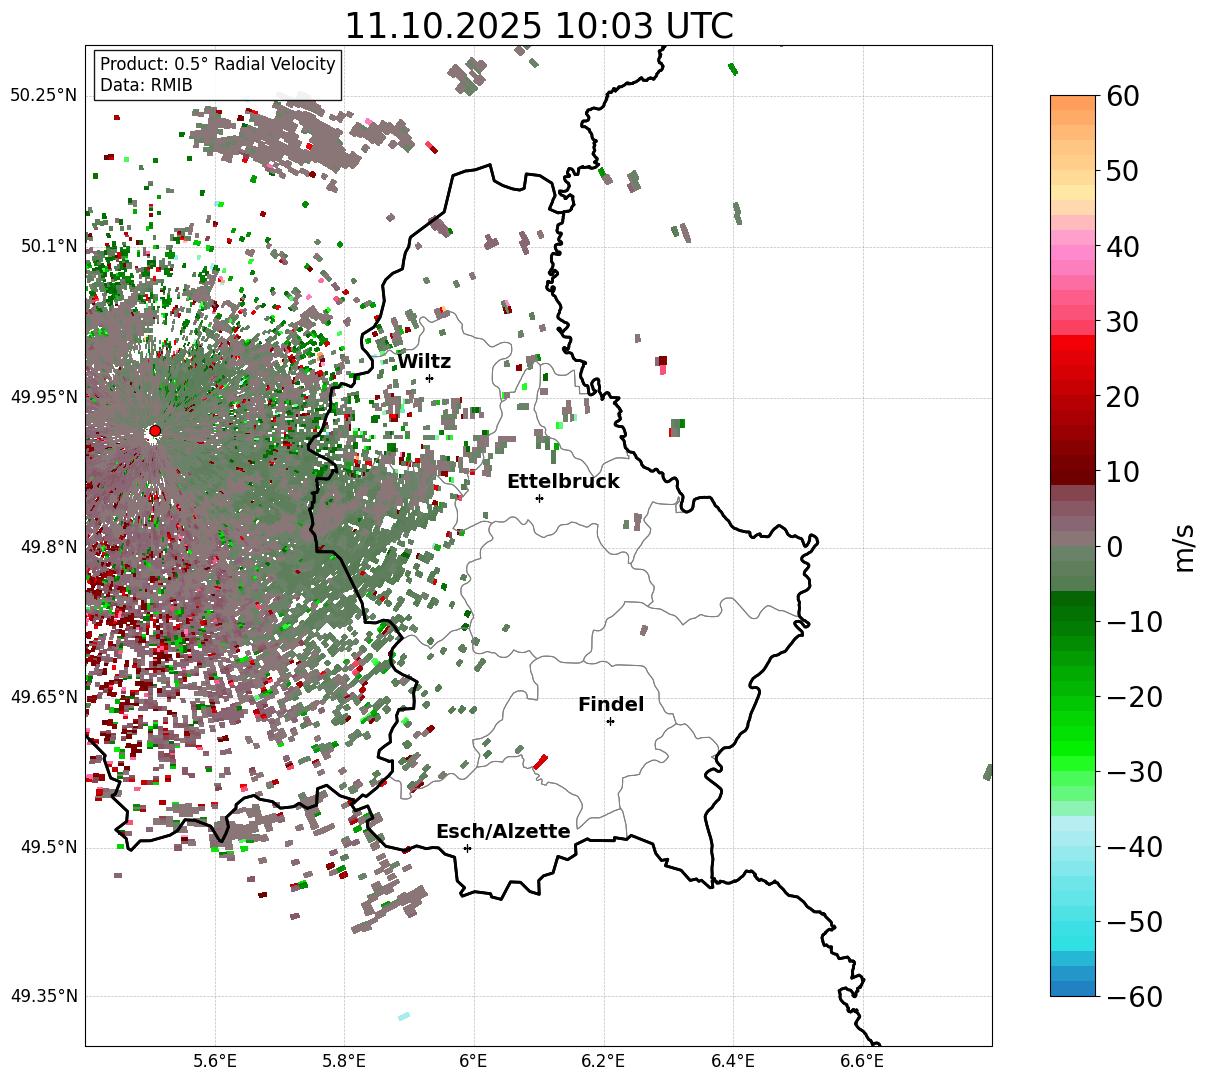This screenshot has height=1081, width=1207.
Task: Click the Esch/Alzette city label
Action: (x=503, y=832)
